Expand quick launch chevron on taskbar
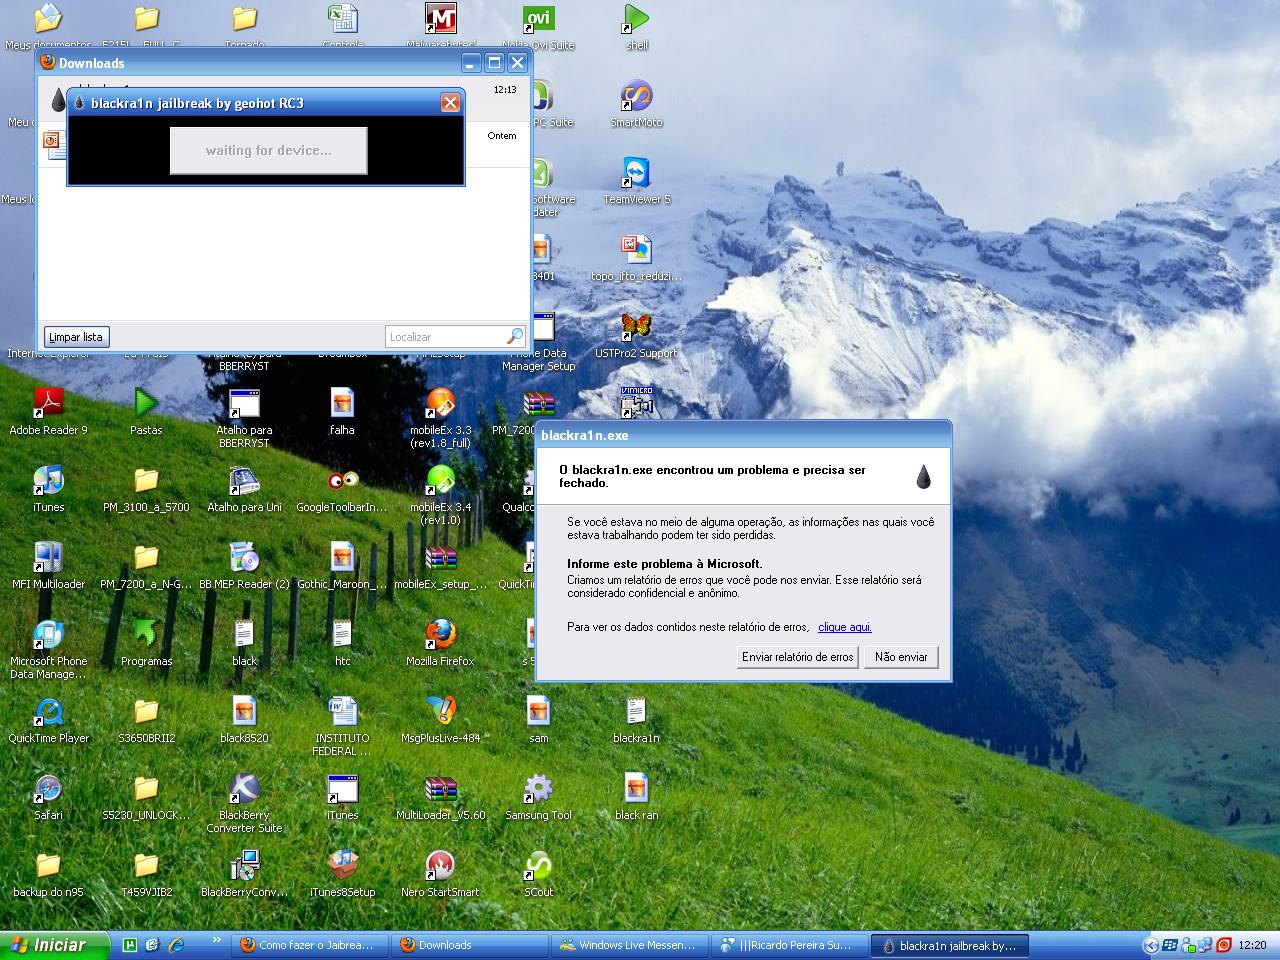 pyautogui.click(x=216, y=941)
